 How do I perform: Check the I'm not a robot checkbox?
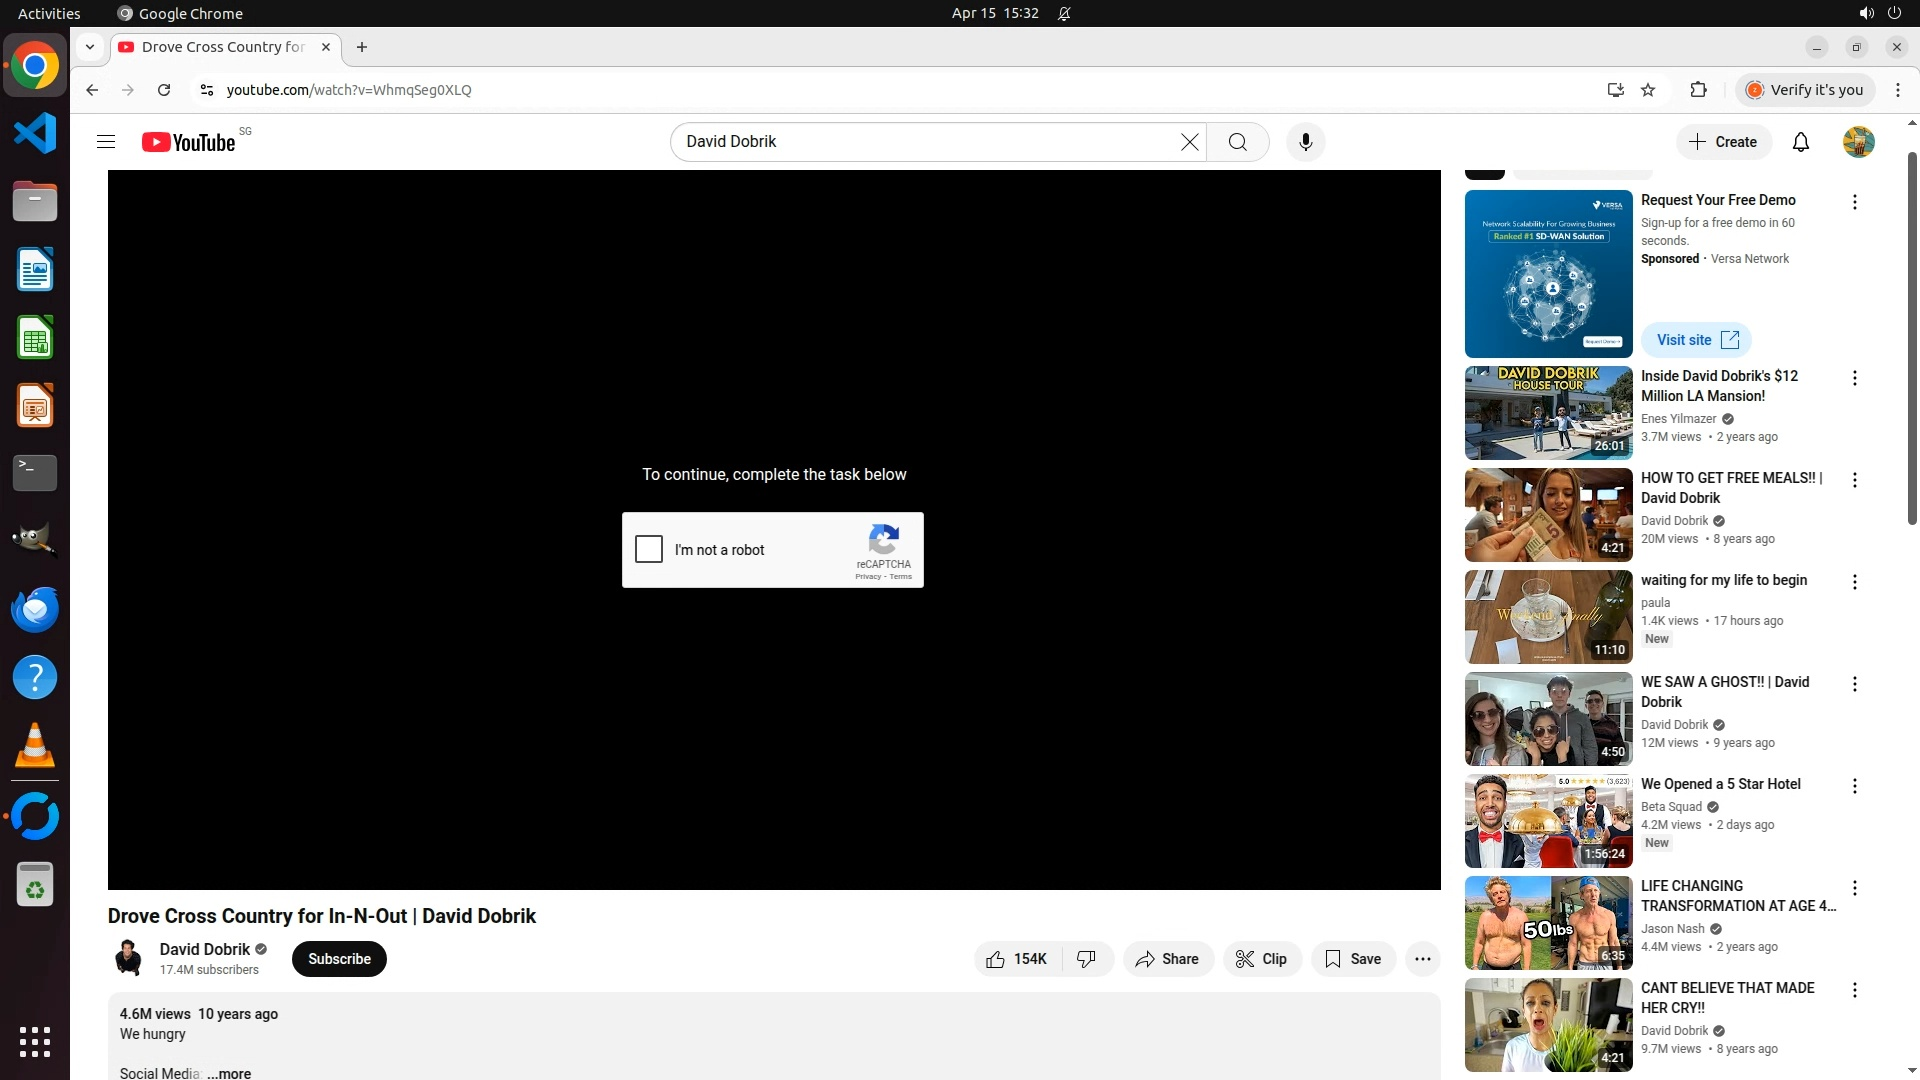[x=649, y=549]
